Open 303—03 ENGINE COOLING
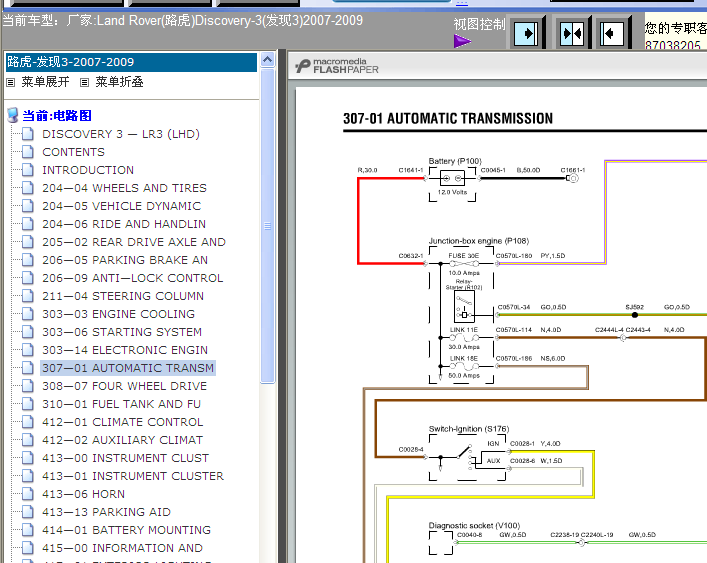The height and width of the screenshot is (563, 707). (x=119, y=314)
